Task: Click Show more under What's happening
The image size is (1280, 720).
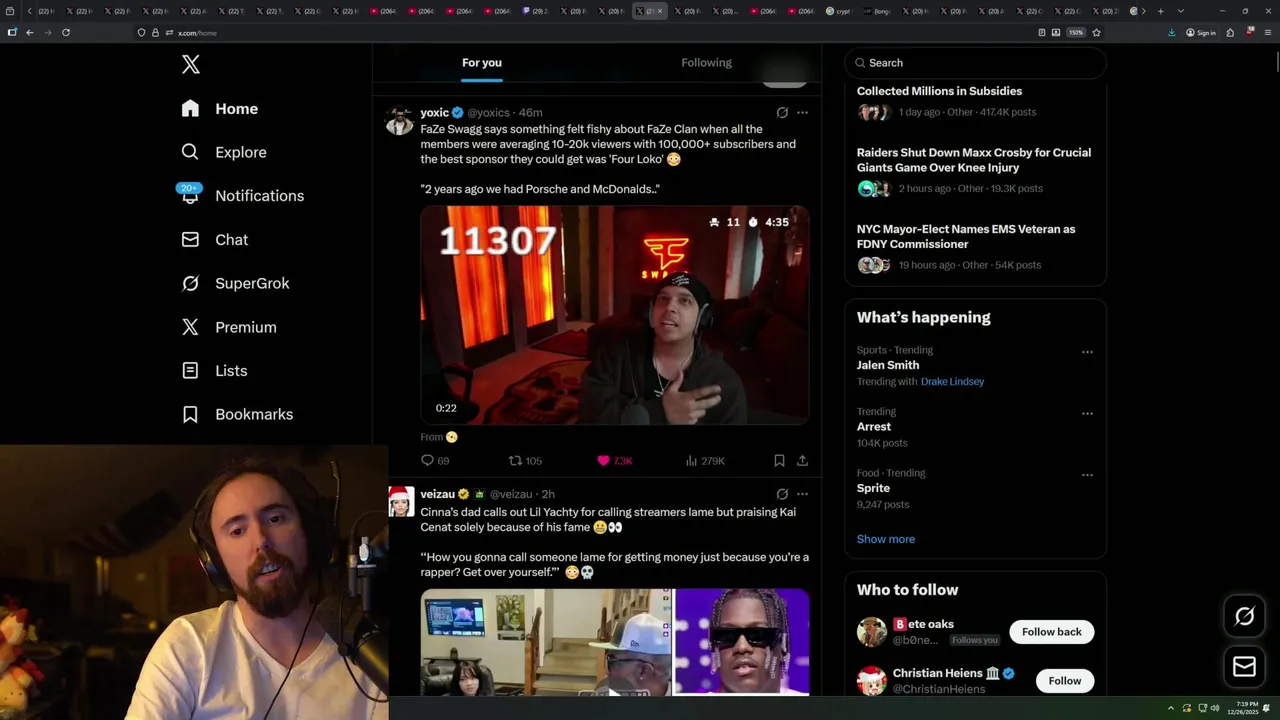Action: (885, 539)
